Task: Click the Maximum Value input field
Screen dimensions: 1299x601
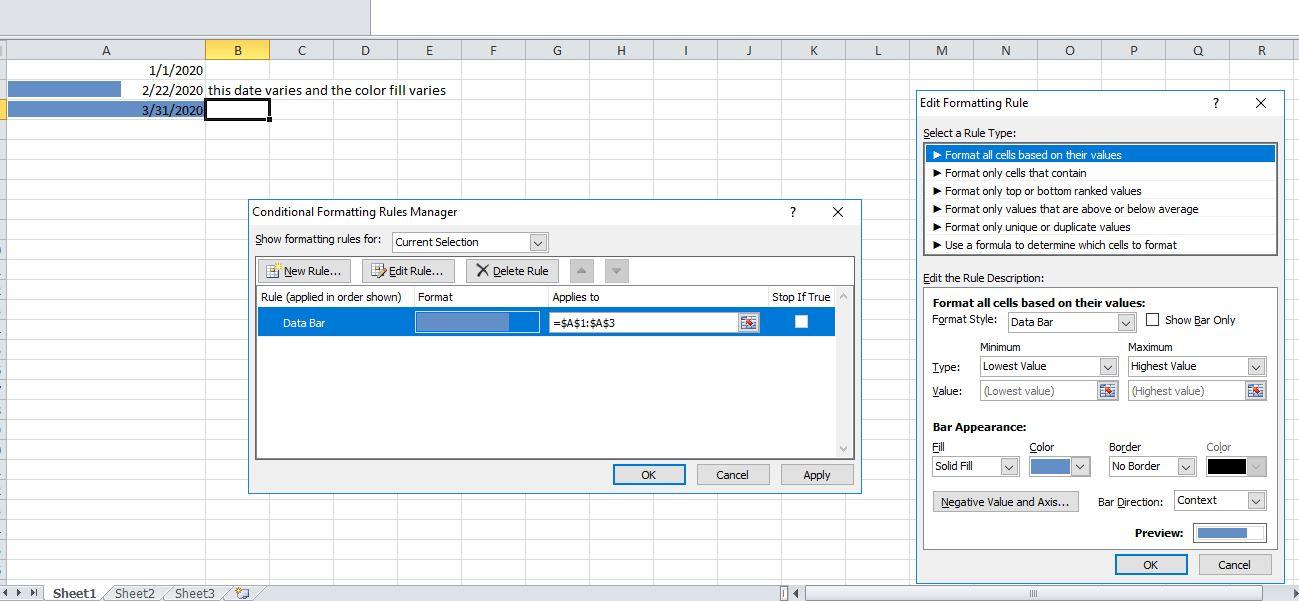Action: click(1186, 391)
